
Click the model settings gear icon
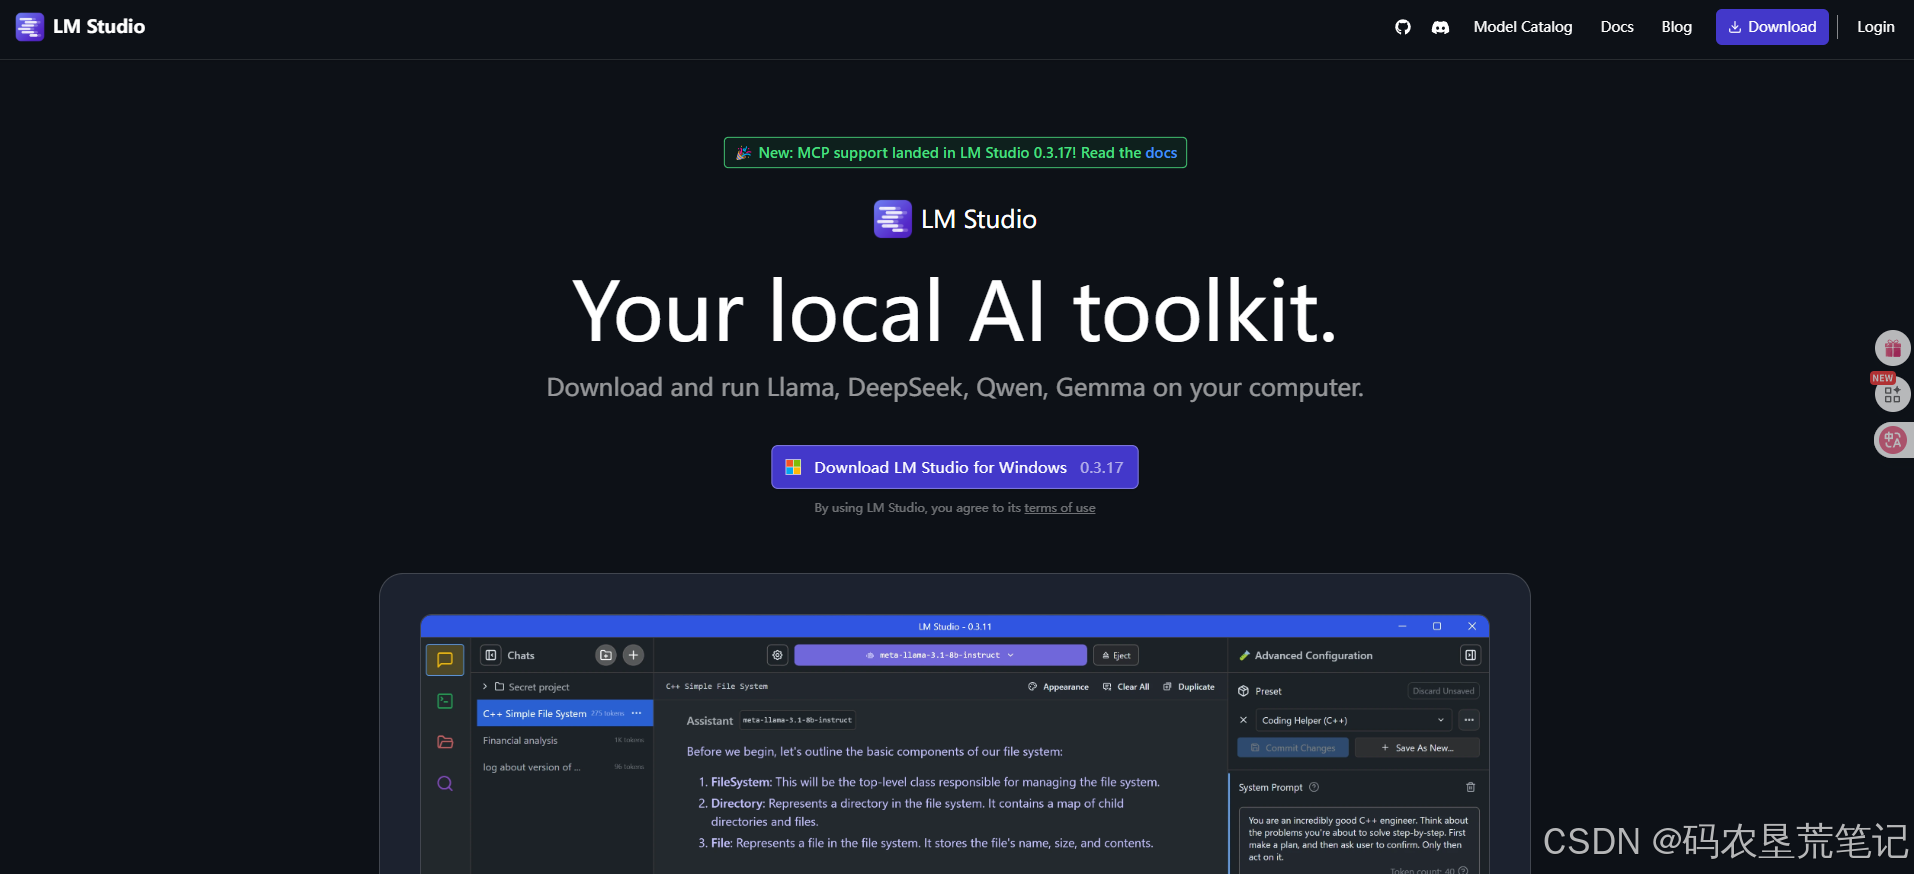click(778, 655)
